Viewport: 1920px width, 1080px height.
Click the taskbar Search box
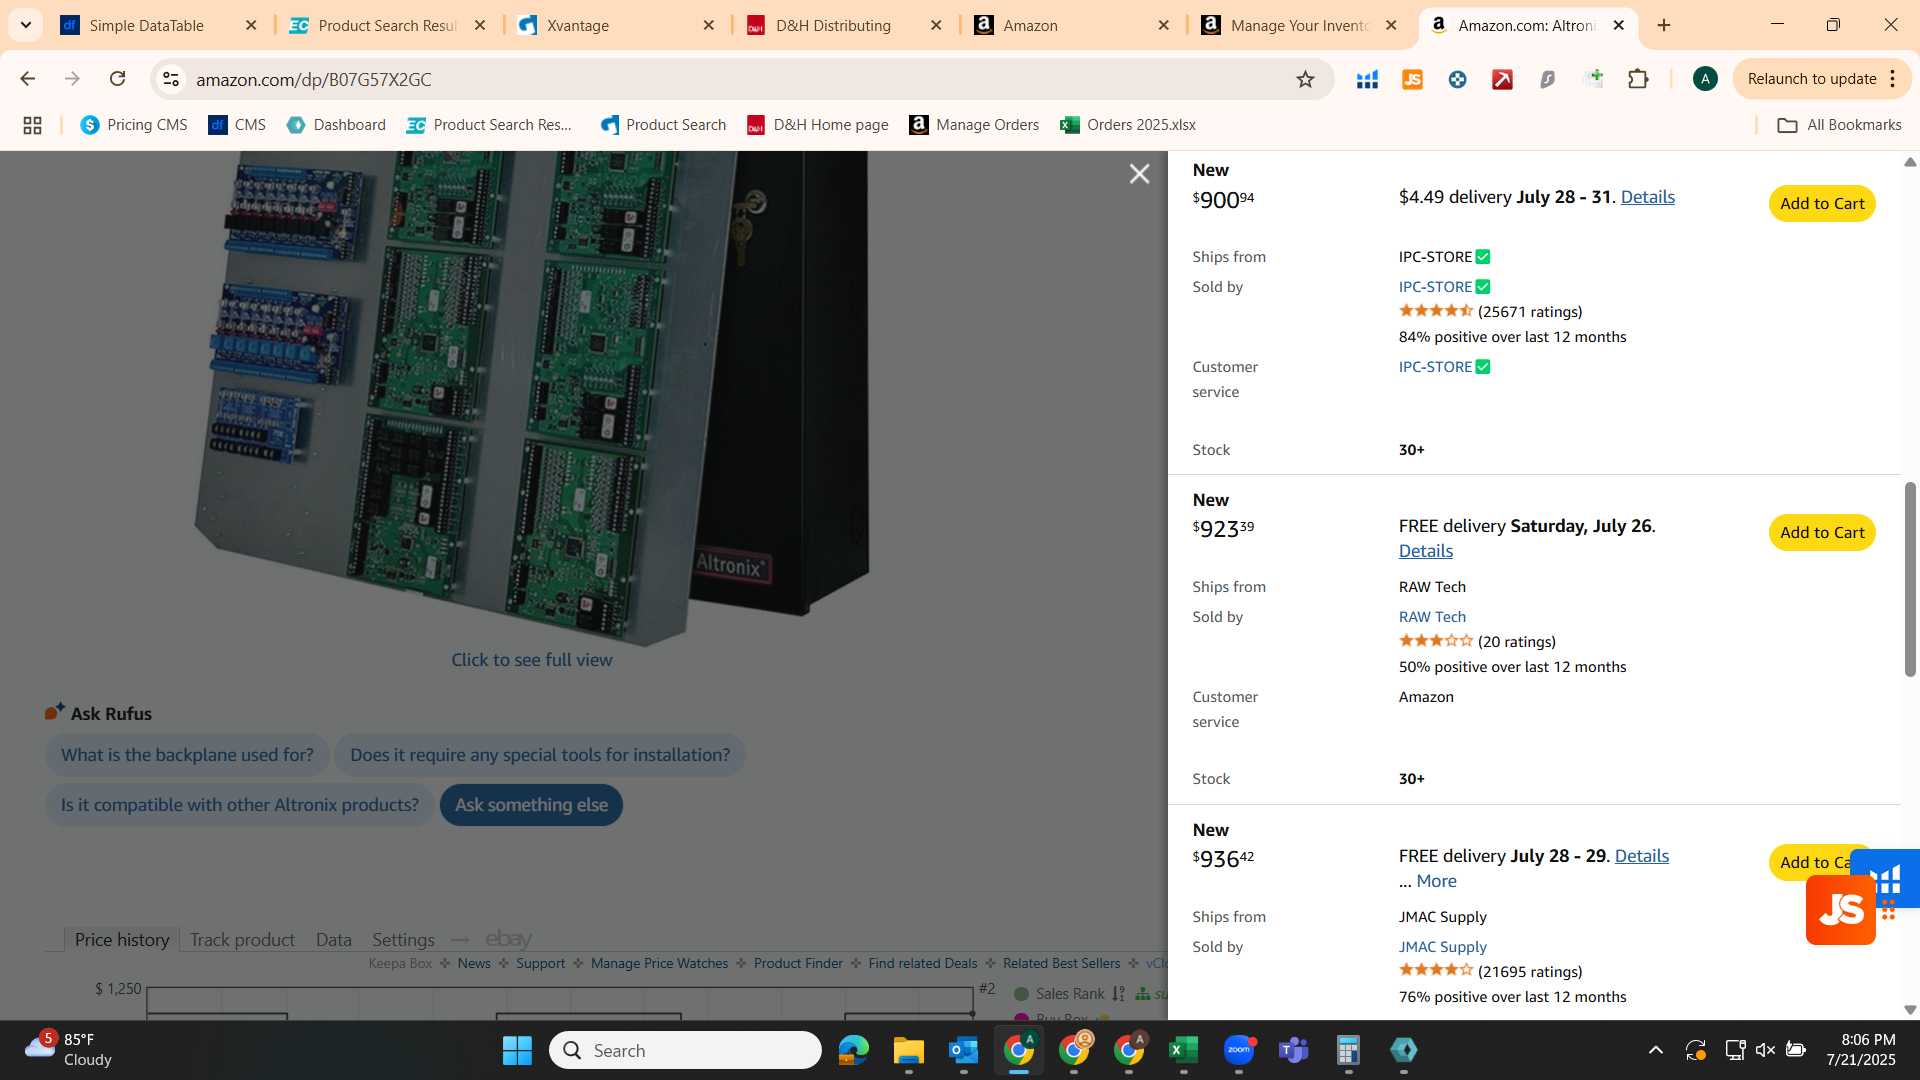(685, 1050)
